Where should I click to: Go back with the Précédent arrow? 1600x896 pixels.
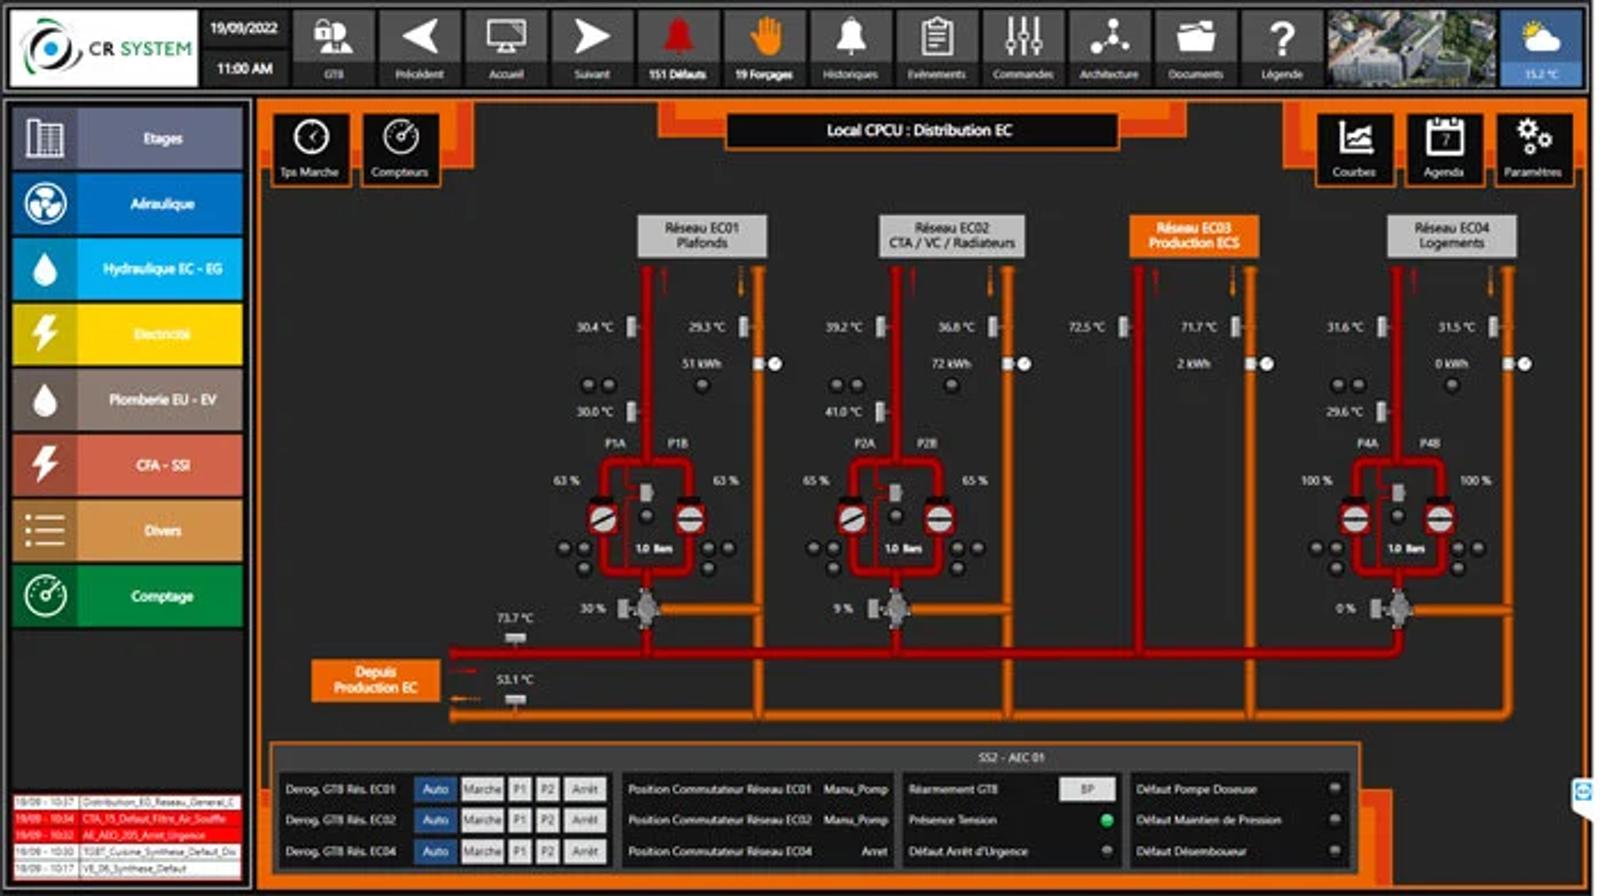[419, 47]
